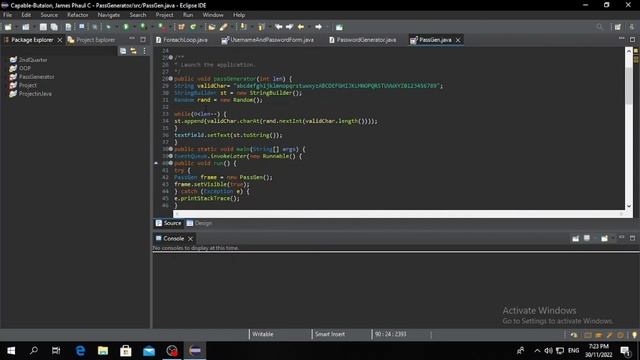Collapse passGenerator method fold at line 28
640x360 pixels.
point(171,79)
